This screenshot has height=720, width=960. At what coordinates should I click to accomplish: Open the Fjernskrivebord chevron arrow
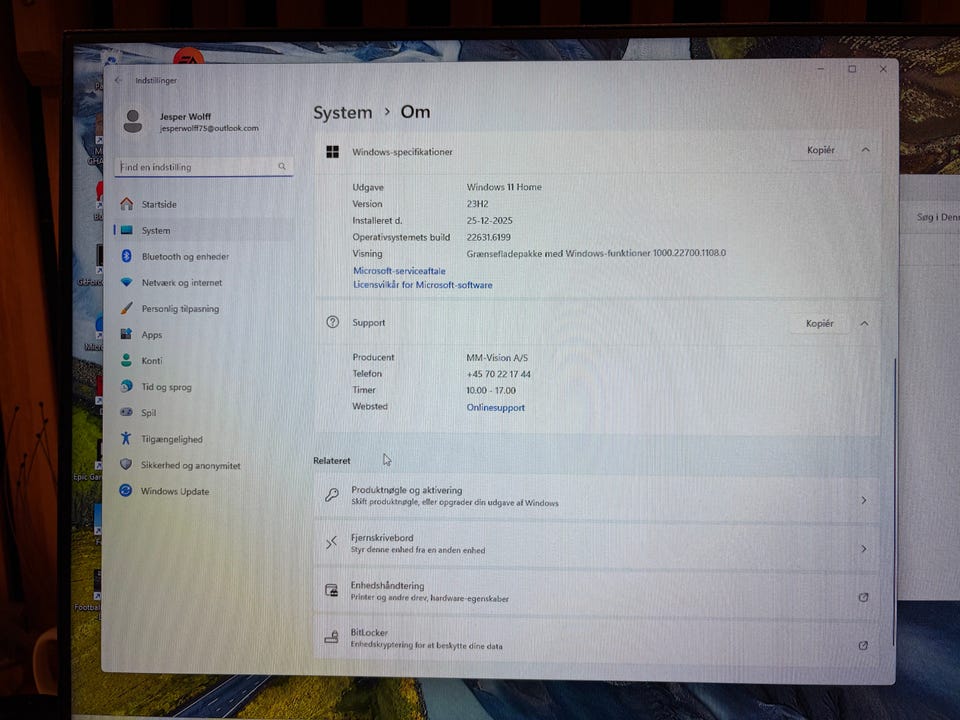[863, 549]
